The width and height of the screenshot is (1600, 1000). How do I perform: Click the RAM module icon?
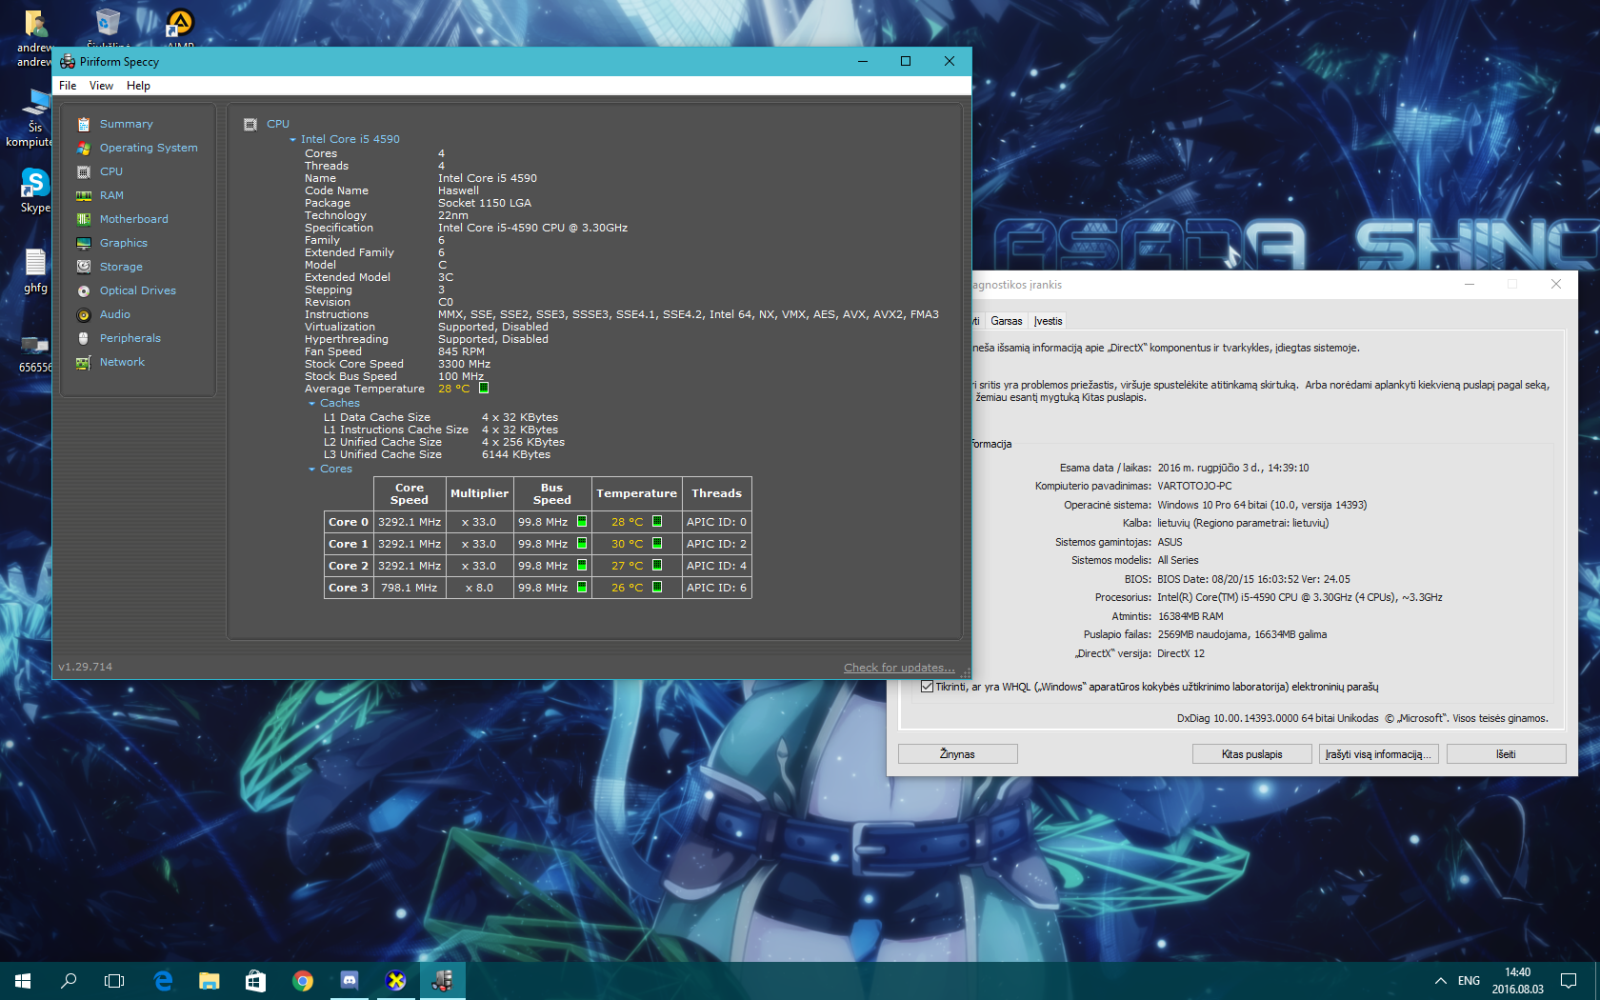click(x=84, y=196)
